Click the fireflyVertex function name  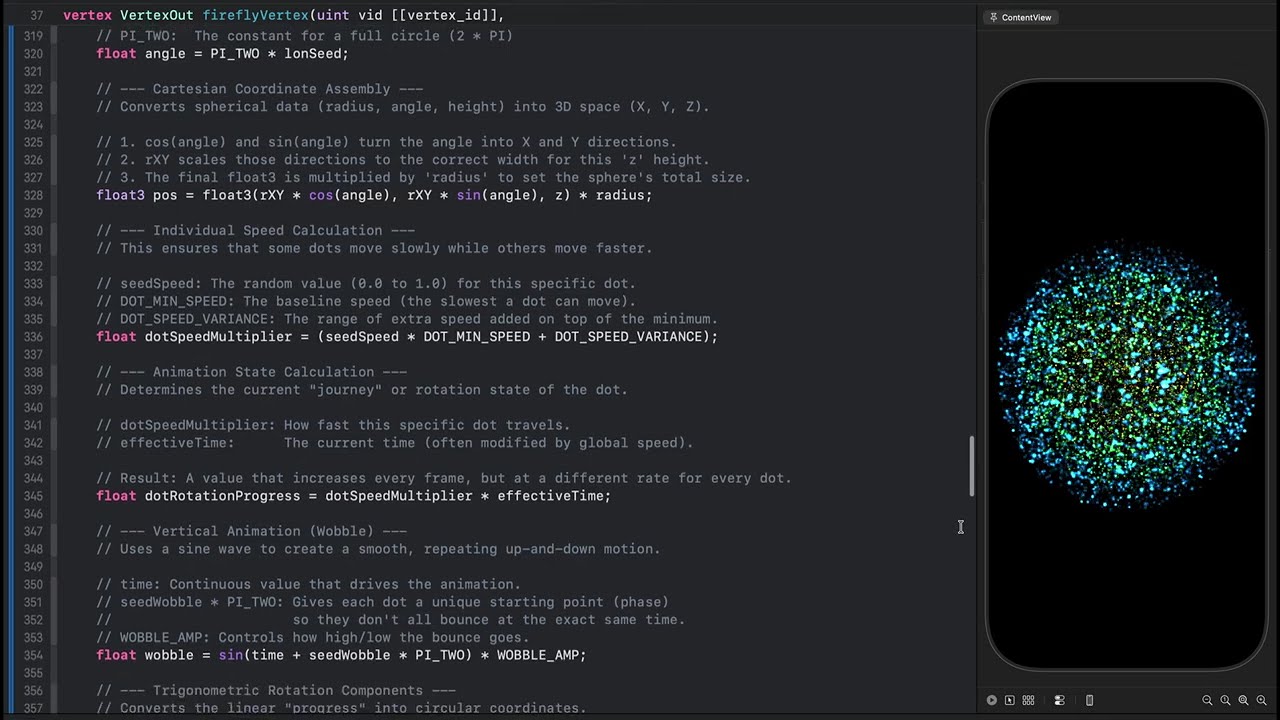tap(255, 16)
